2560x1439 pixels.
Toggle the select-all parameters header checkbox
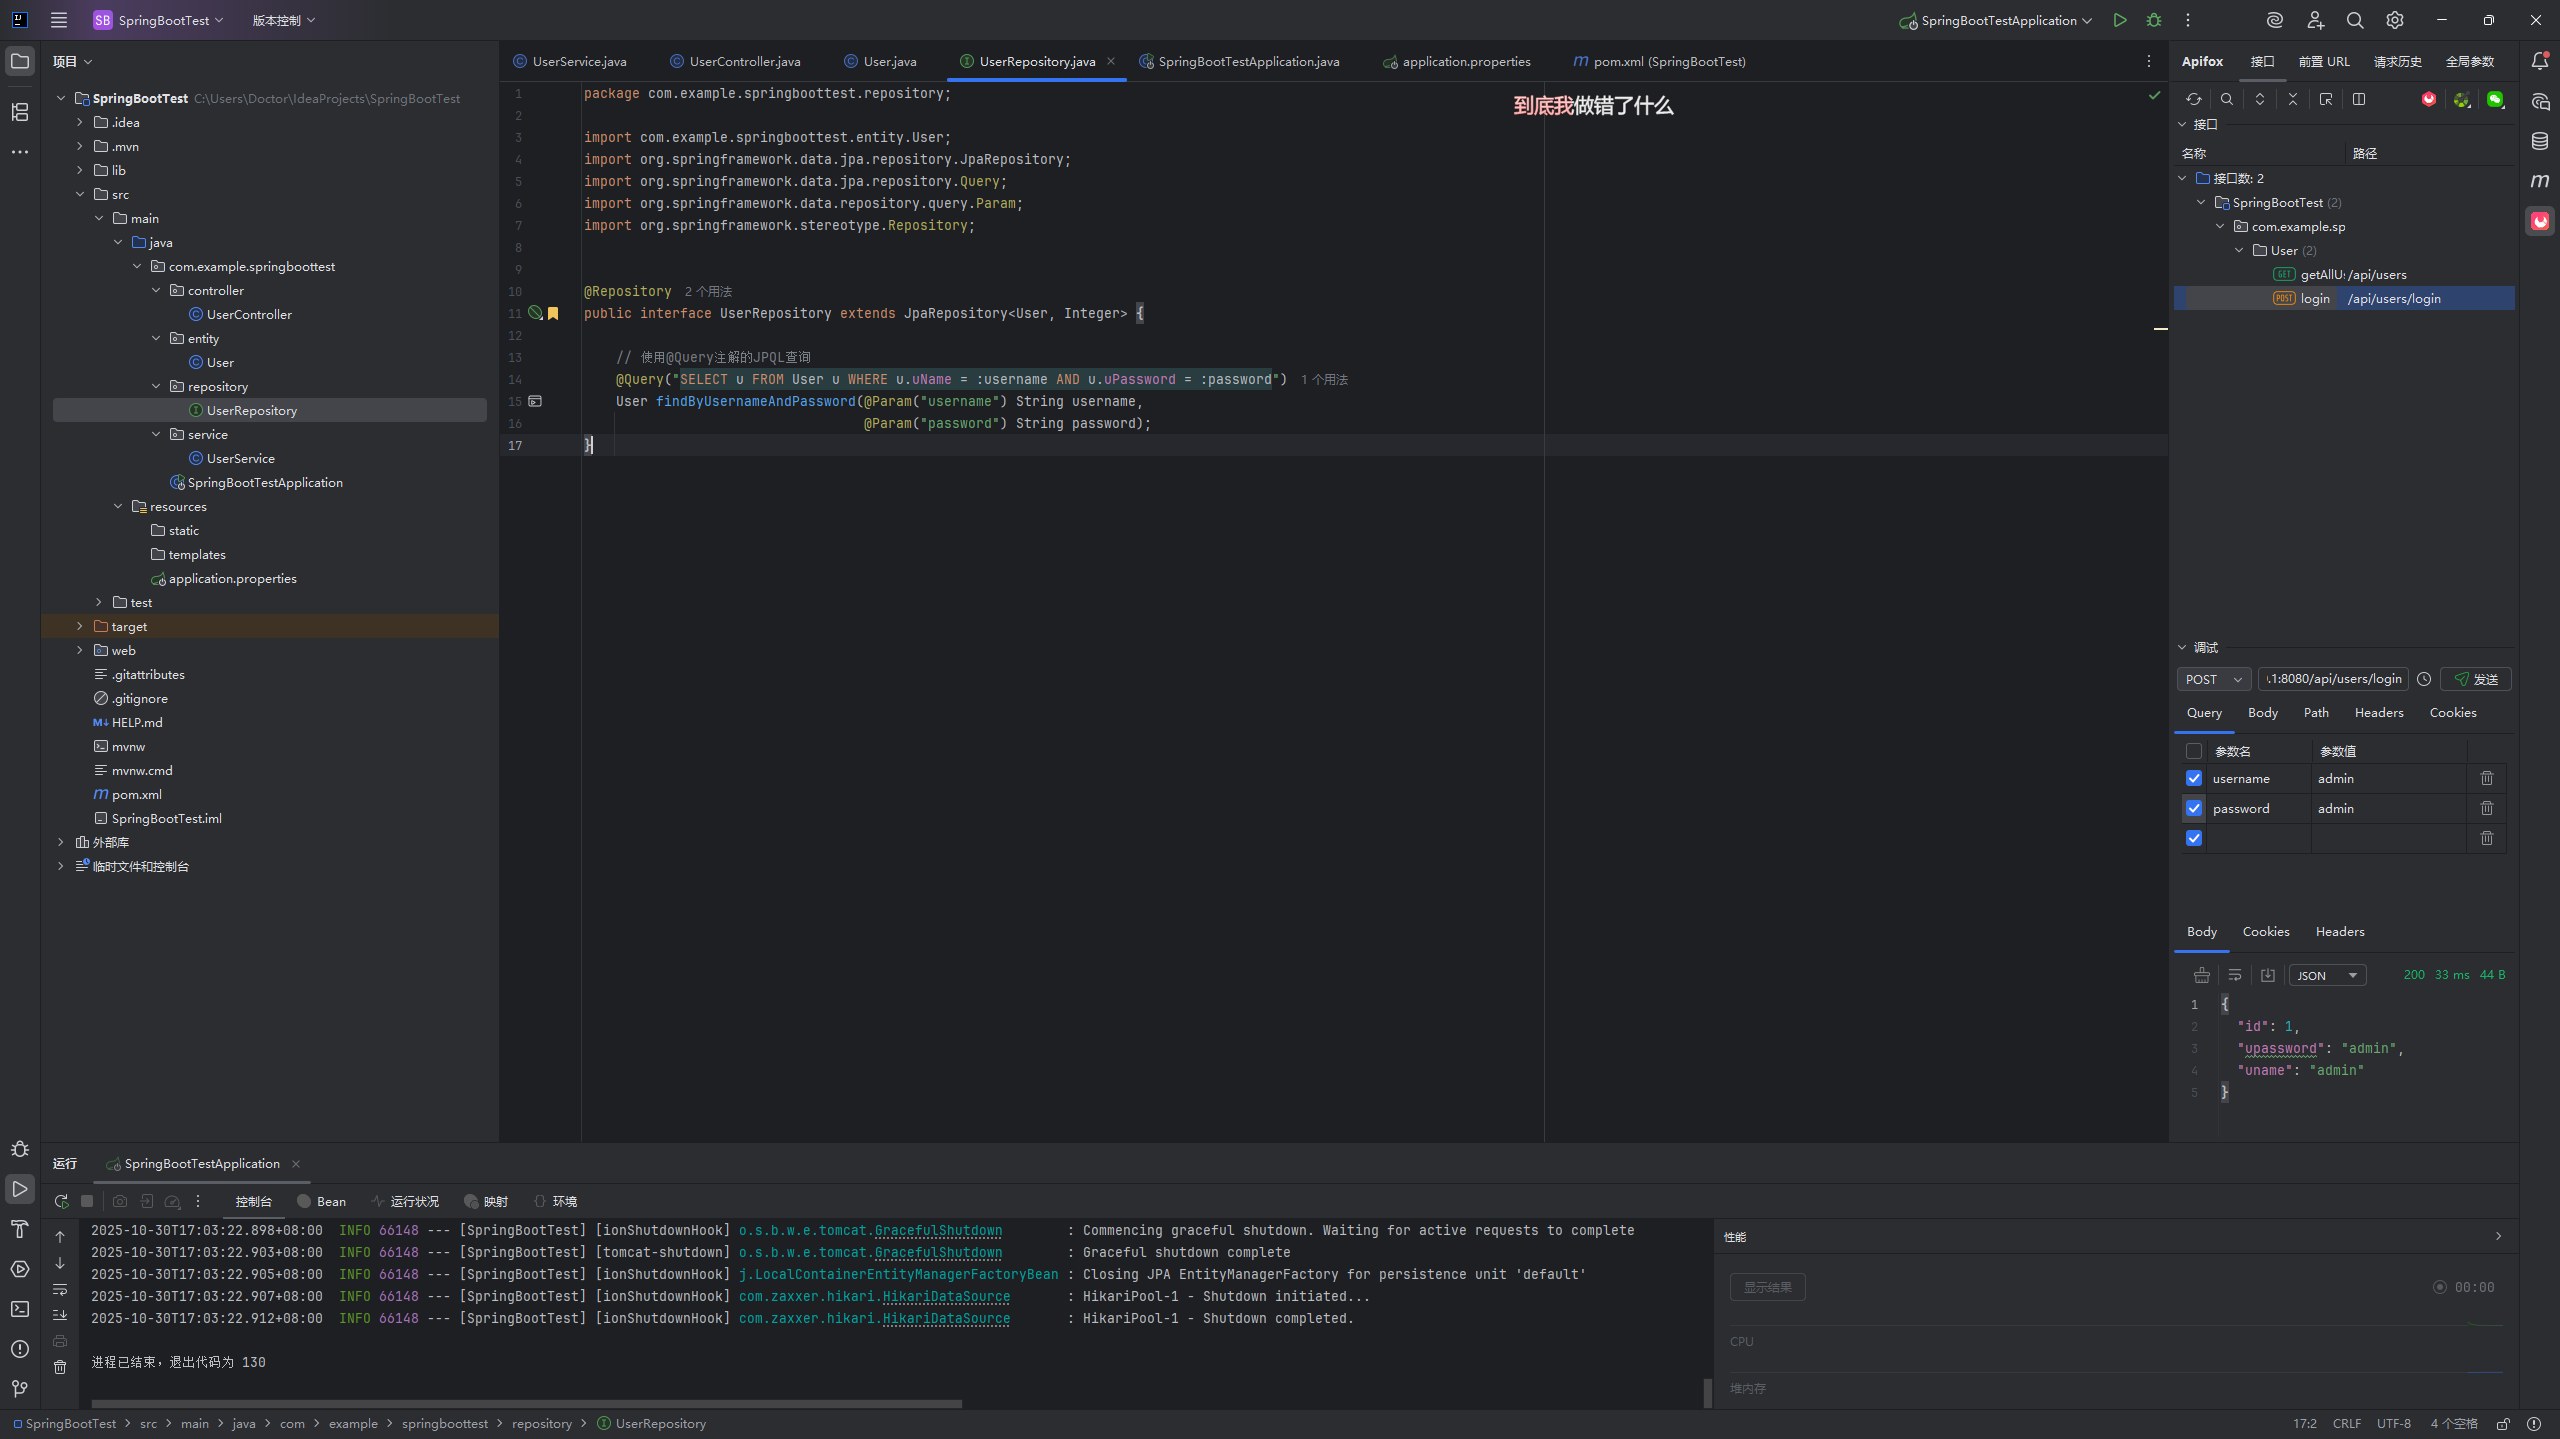point(2194,751)
